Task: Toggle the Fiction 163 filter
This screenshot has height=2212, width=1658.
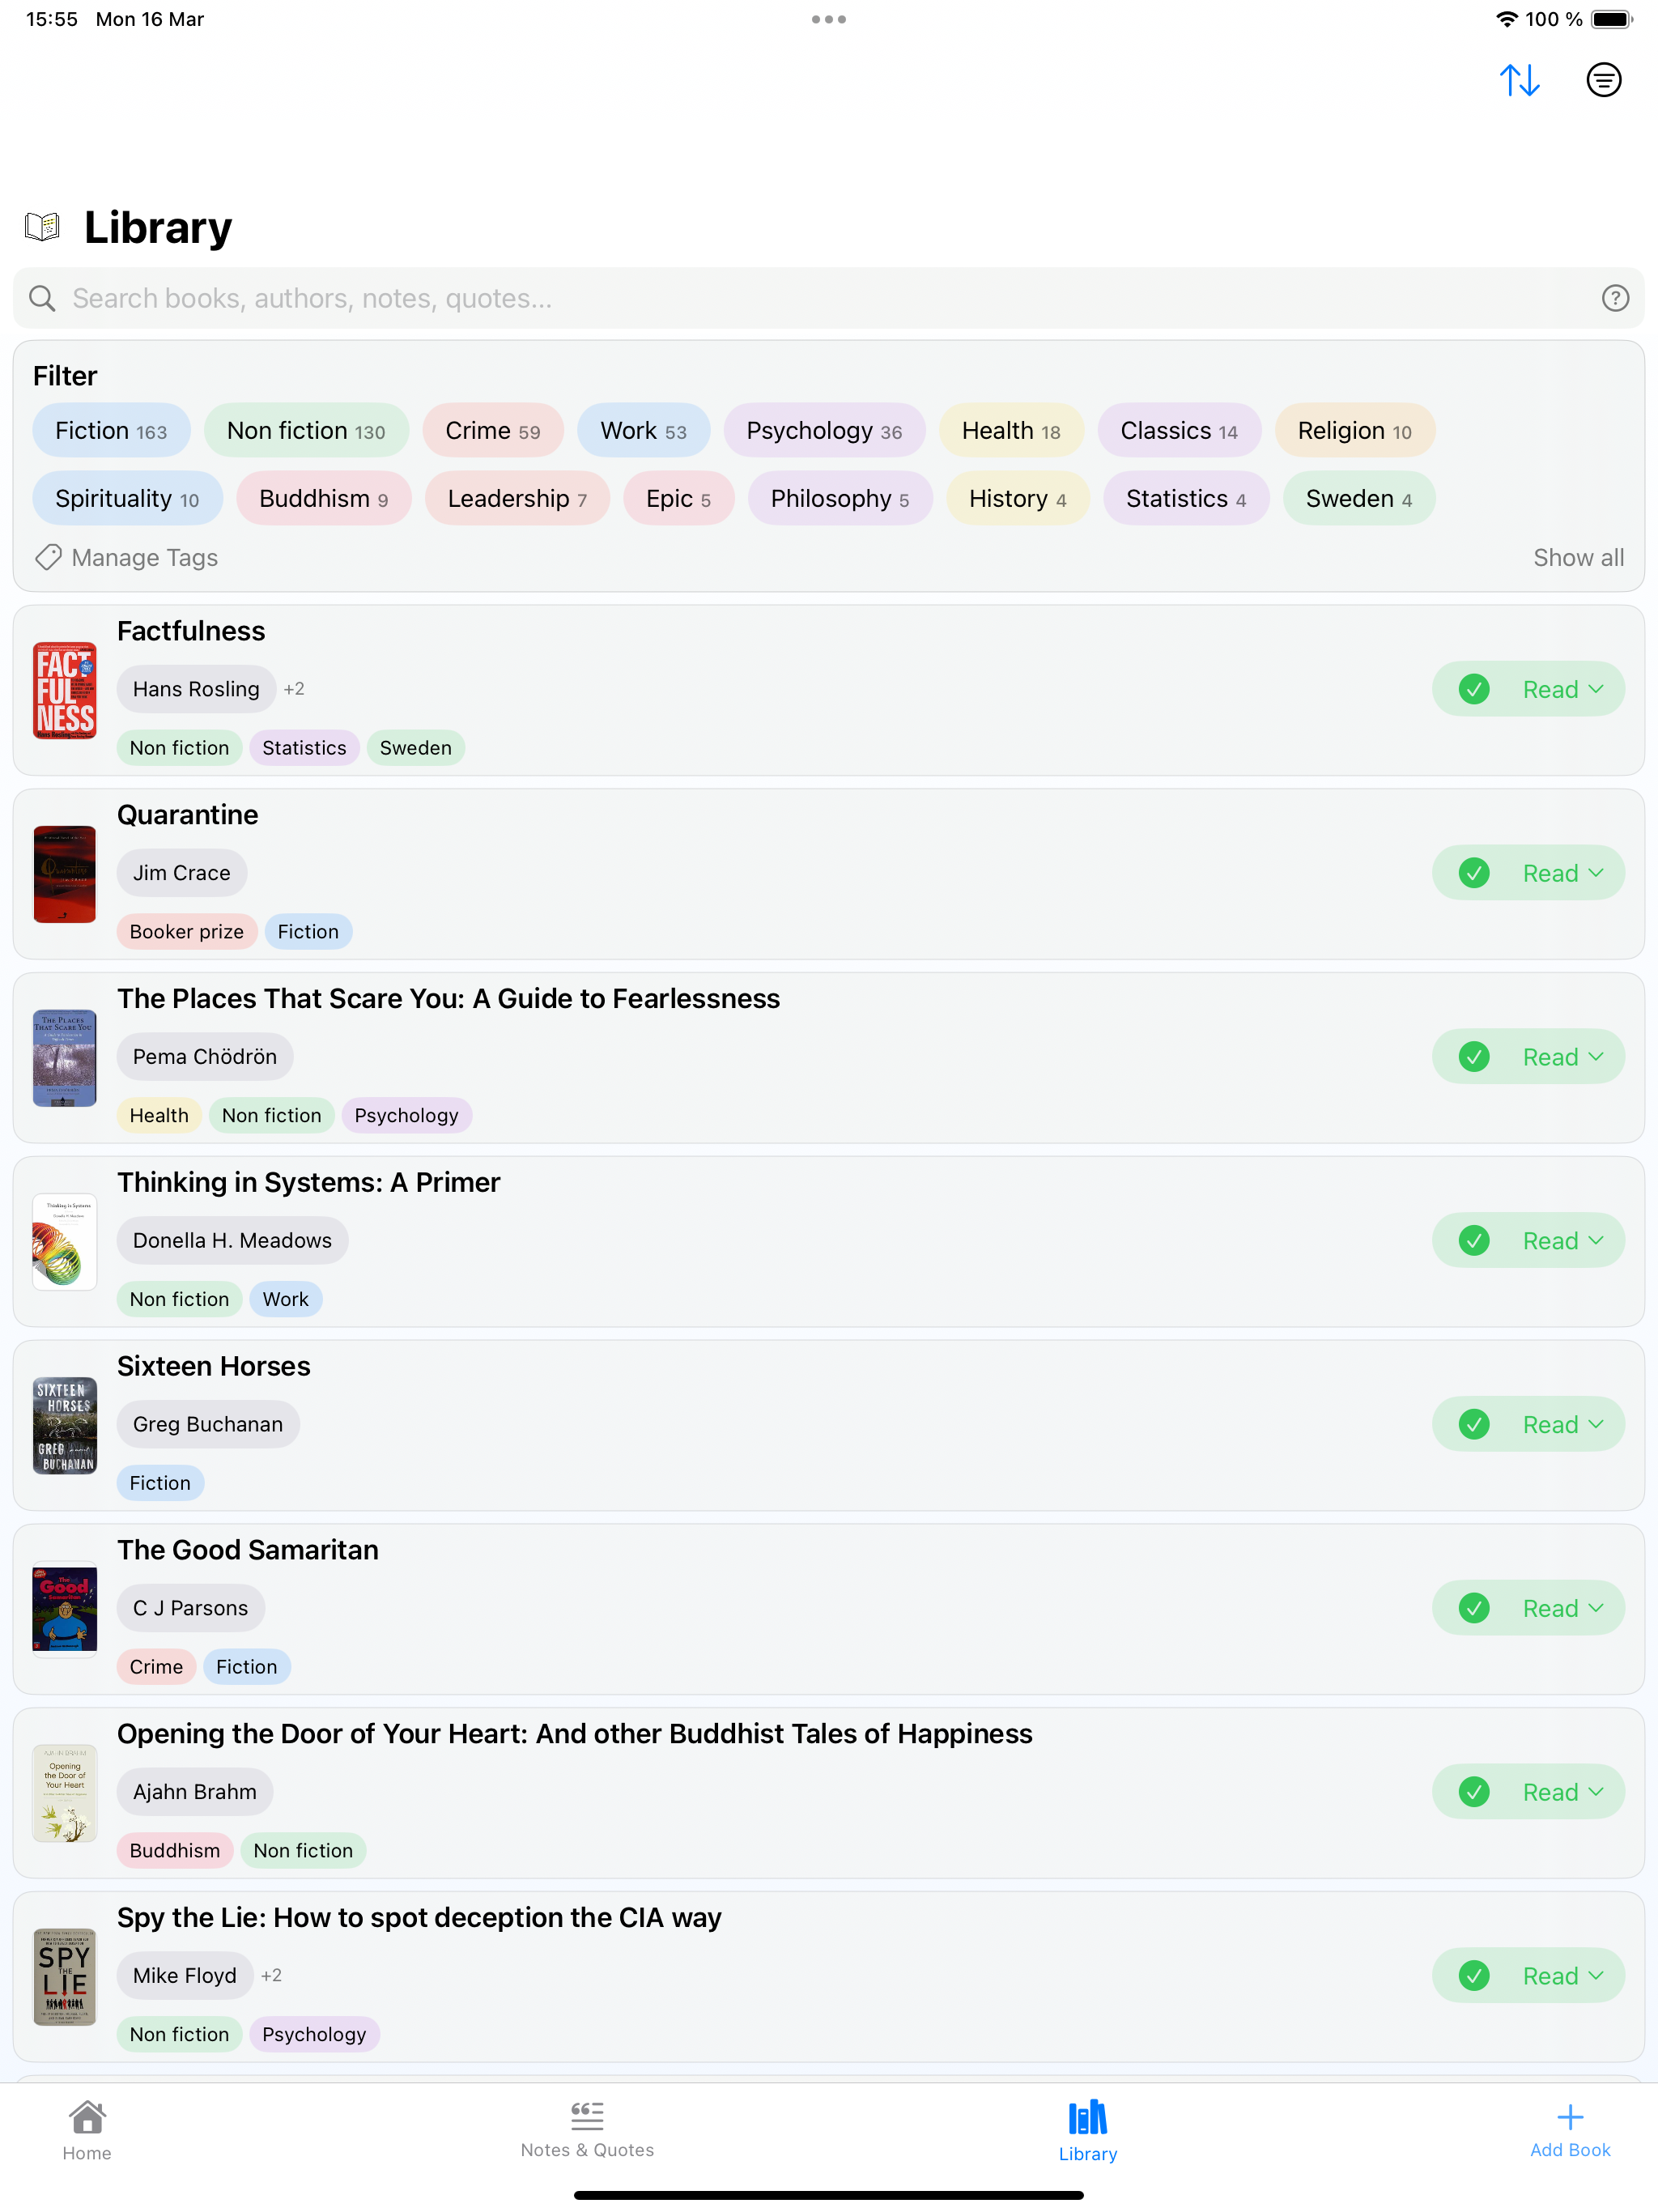Action: click(111, 430)
